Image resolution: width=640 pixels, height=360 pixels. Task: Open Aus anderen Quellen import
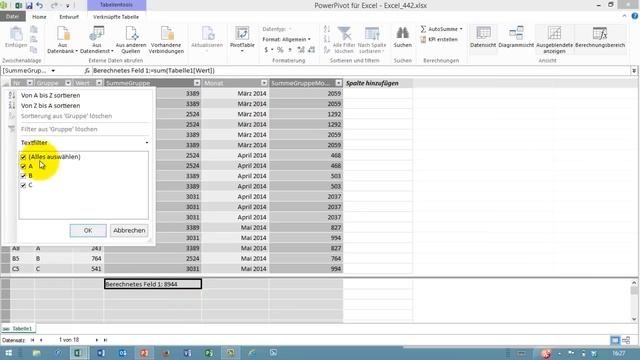pyautogui.click(x=131, y=39)
